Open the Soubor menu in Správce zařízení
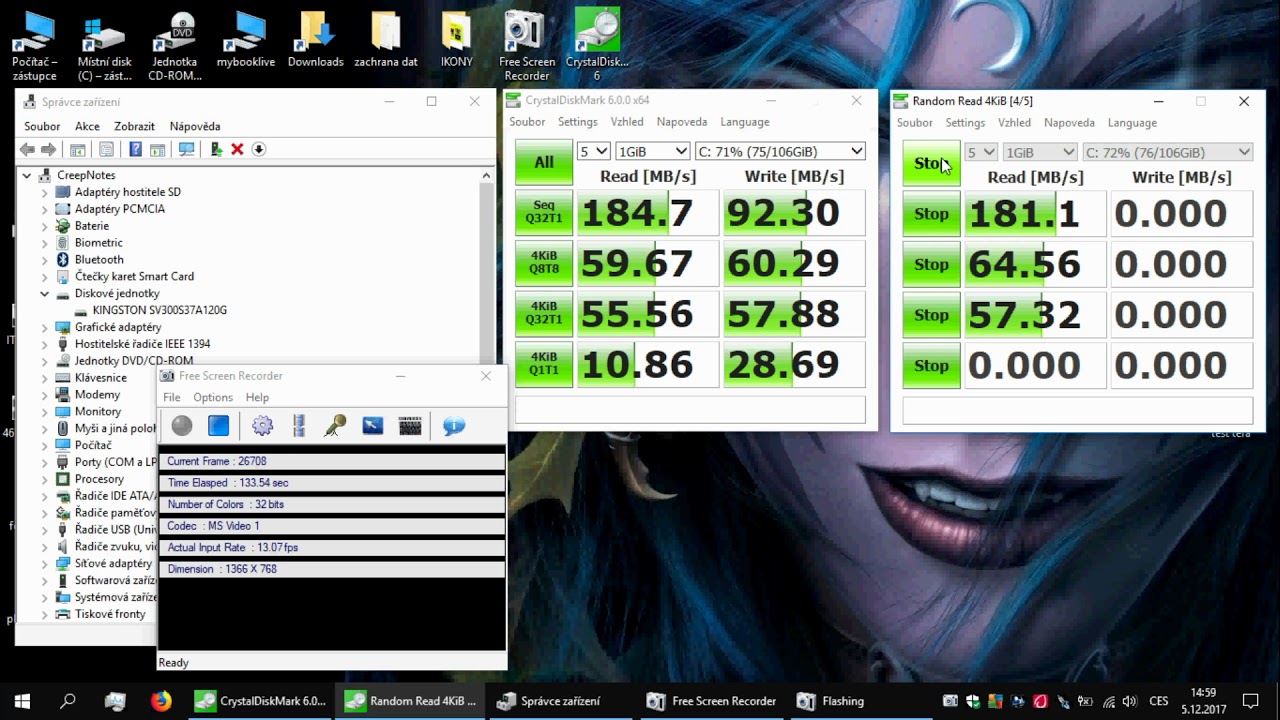Image resolution: width=1280 pixels, height=720 pixels. pyautogui.click(x=42, y=126)
